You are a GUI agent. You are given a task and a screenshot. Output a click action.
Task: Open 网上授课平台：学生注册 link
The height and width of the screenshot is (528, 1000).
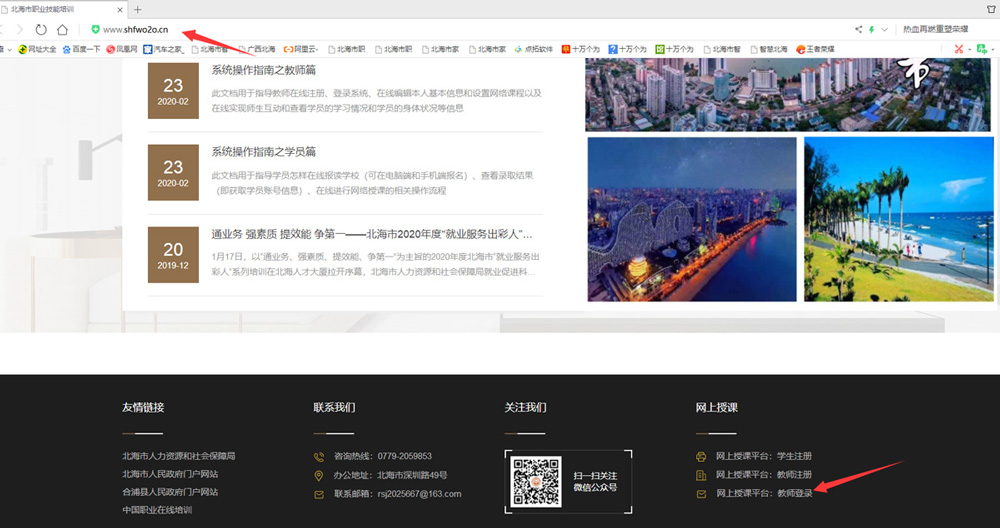pyautogui.click(x=763, y=456)
